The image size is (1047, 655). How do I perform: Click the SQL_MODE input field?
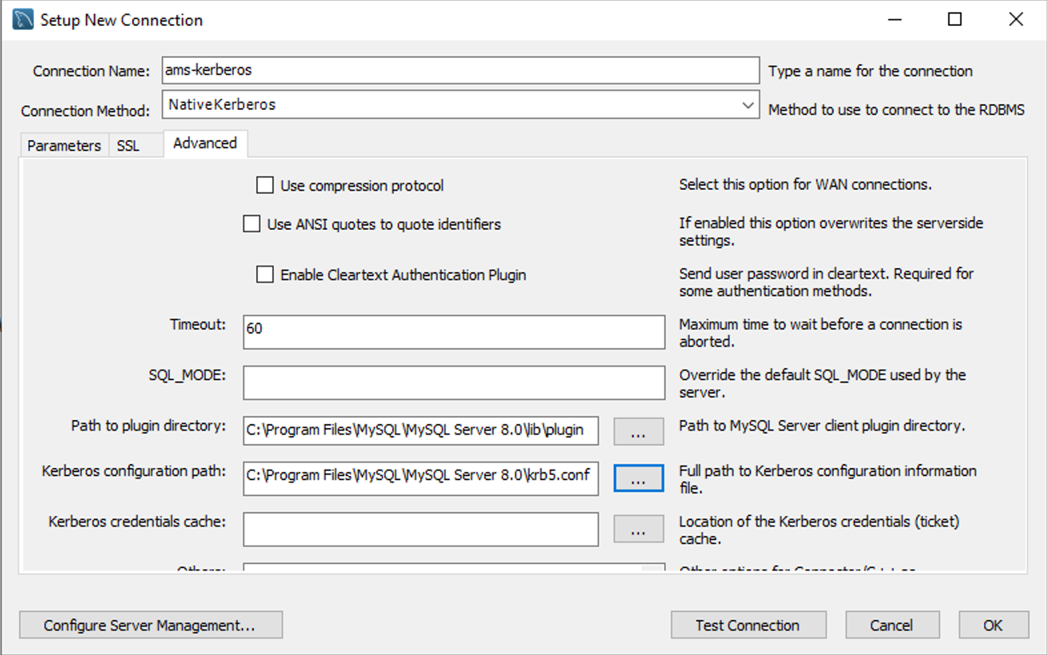[454, 383]
